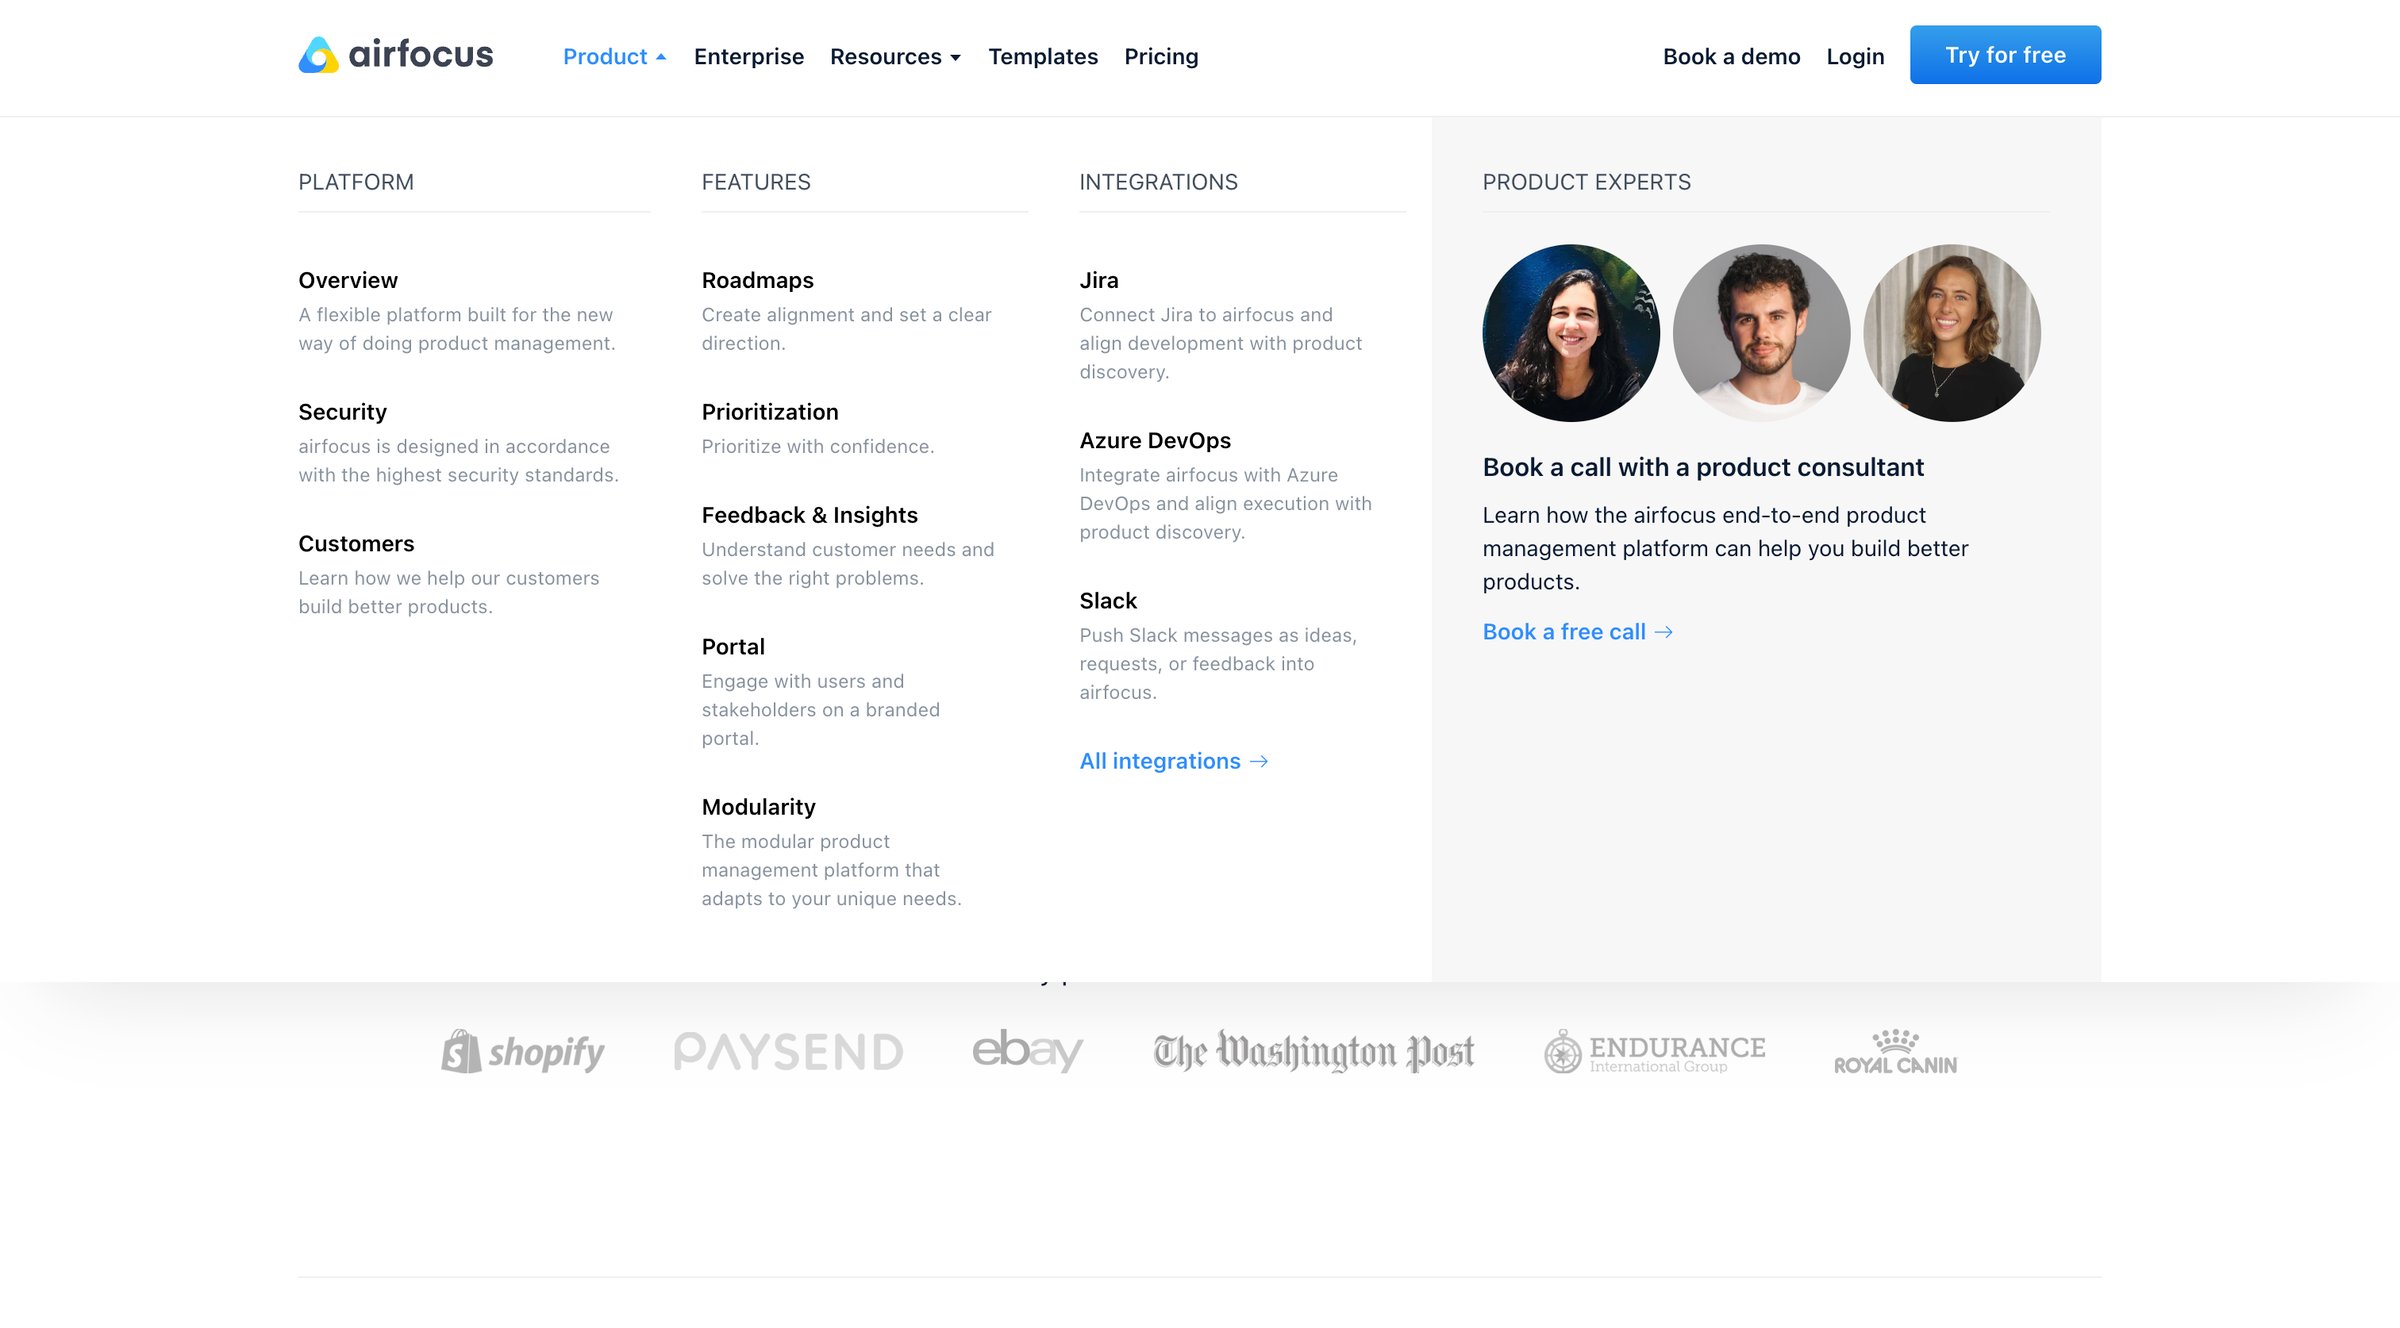Click the Try for free button

pos(2005,55)
